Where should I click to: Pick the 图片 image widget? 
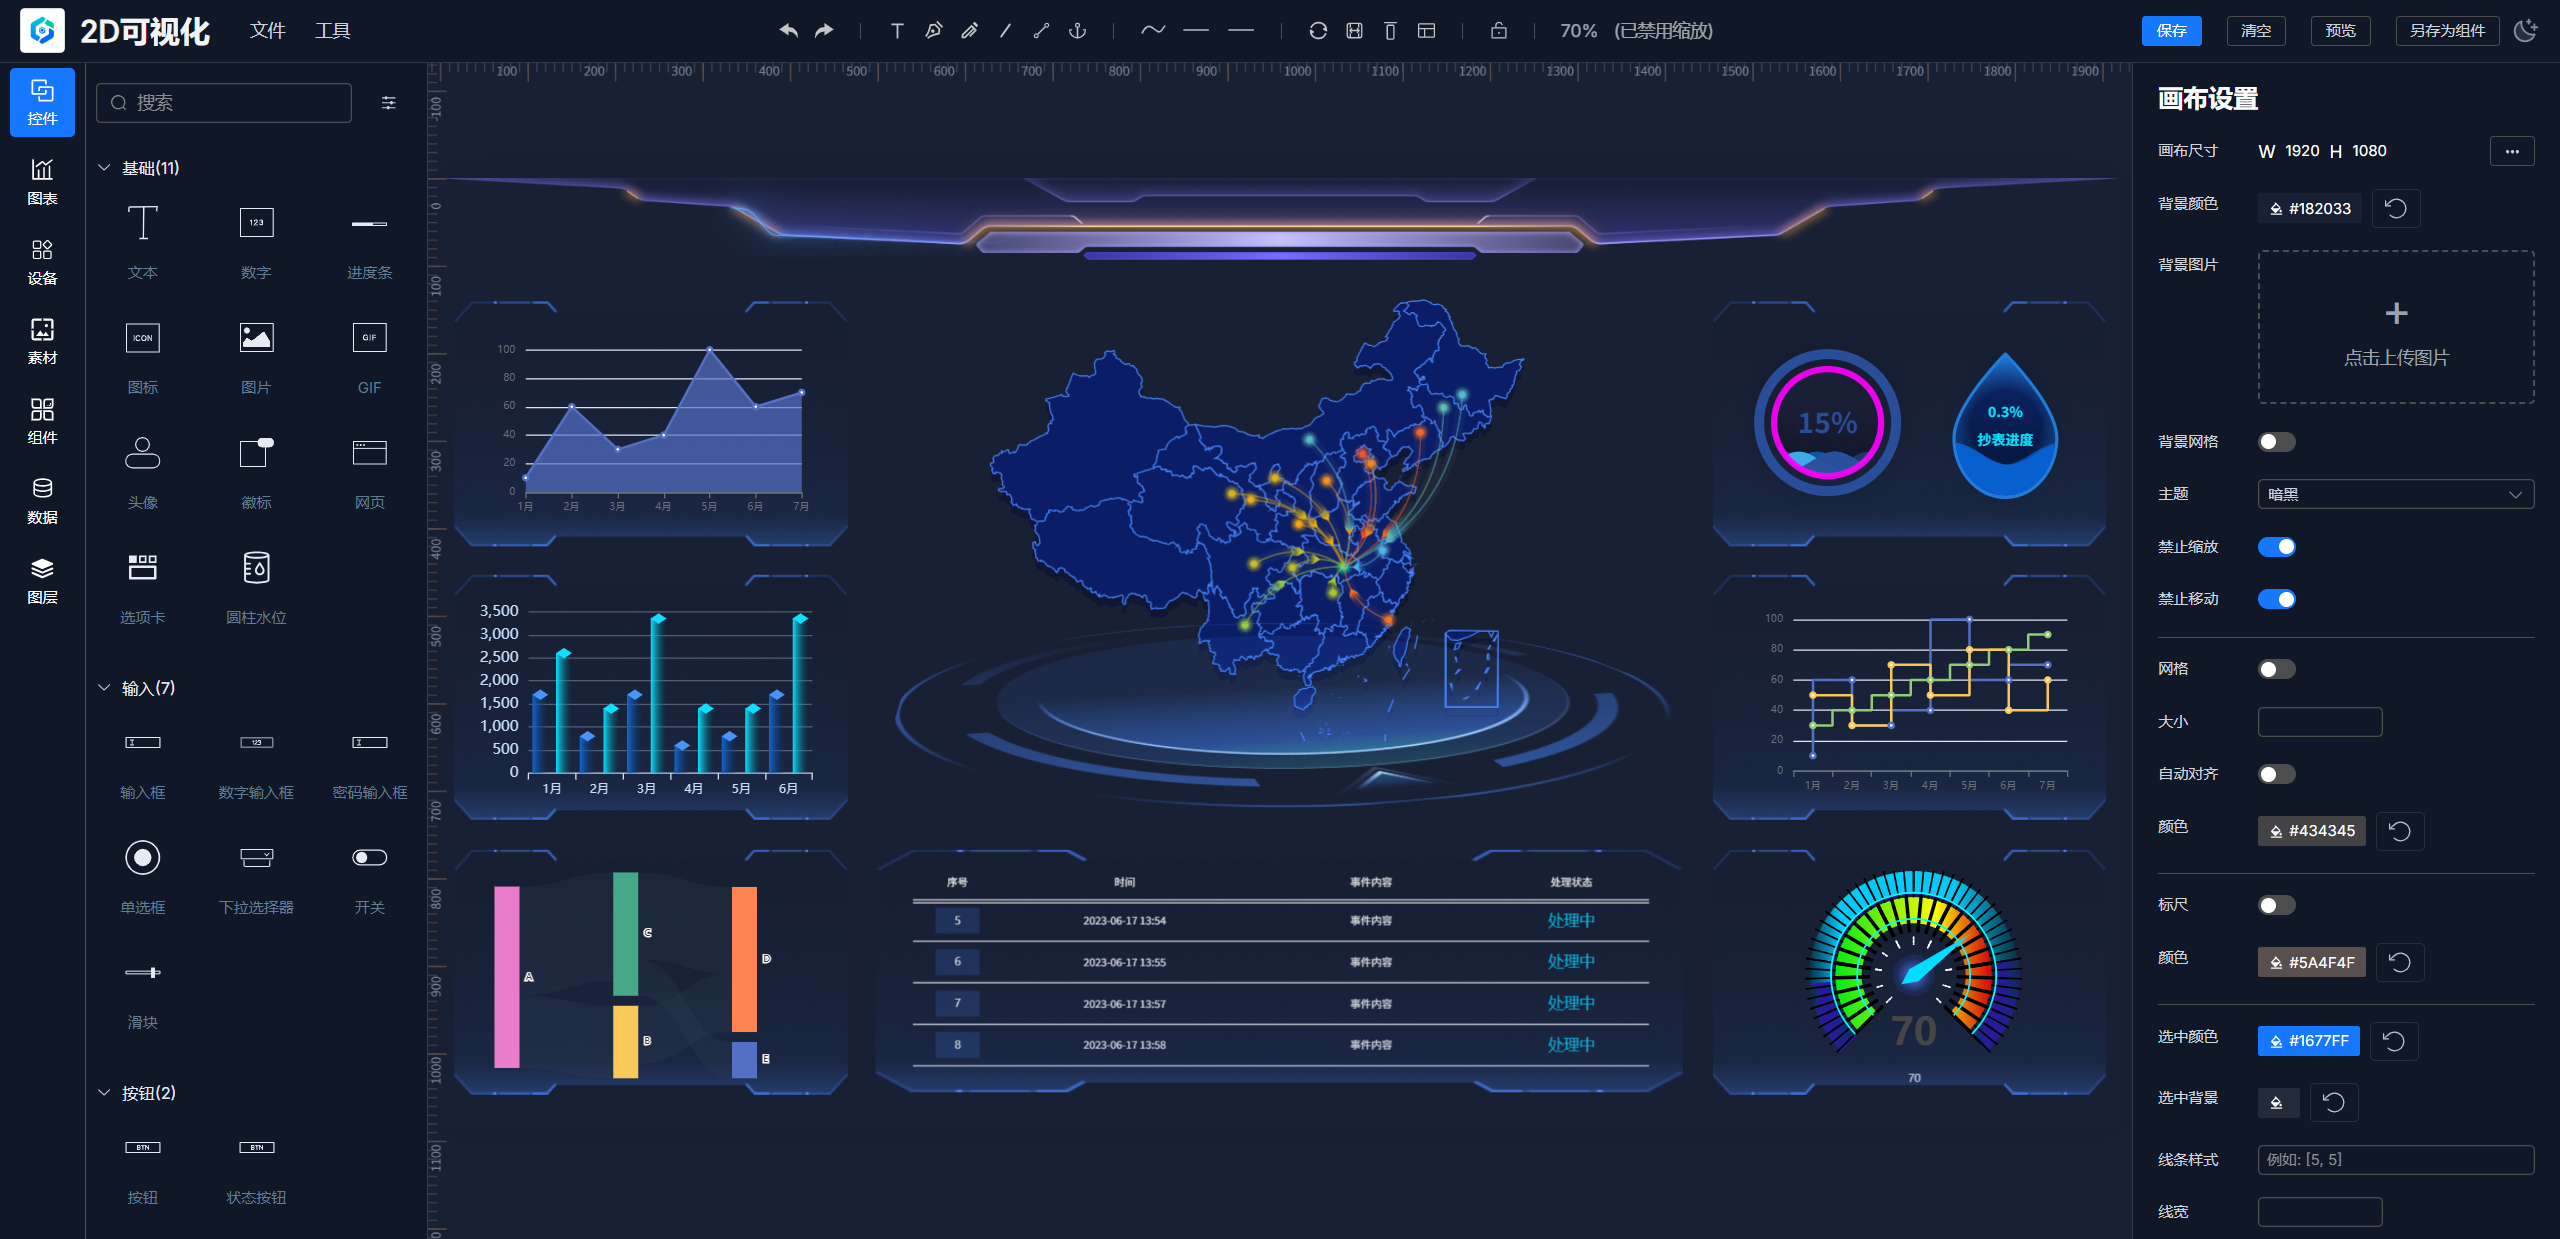(x=256, y=357)
